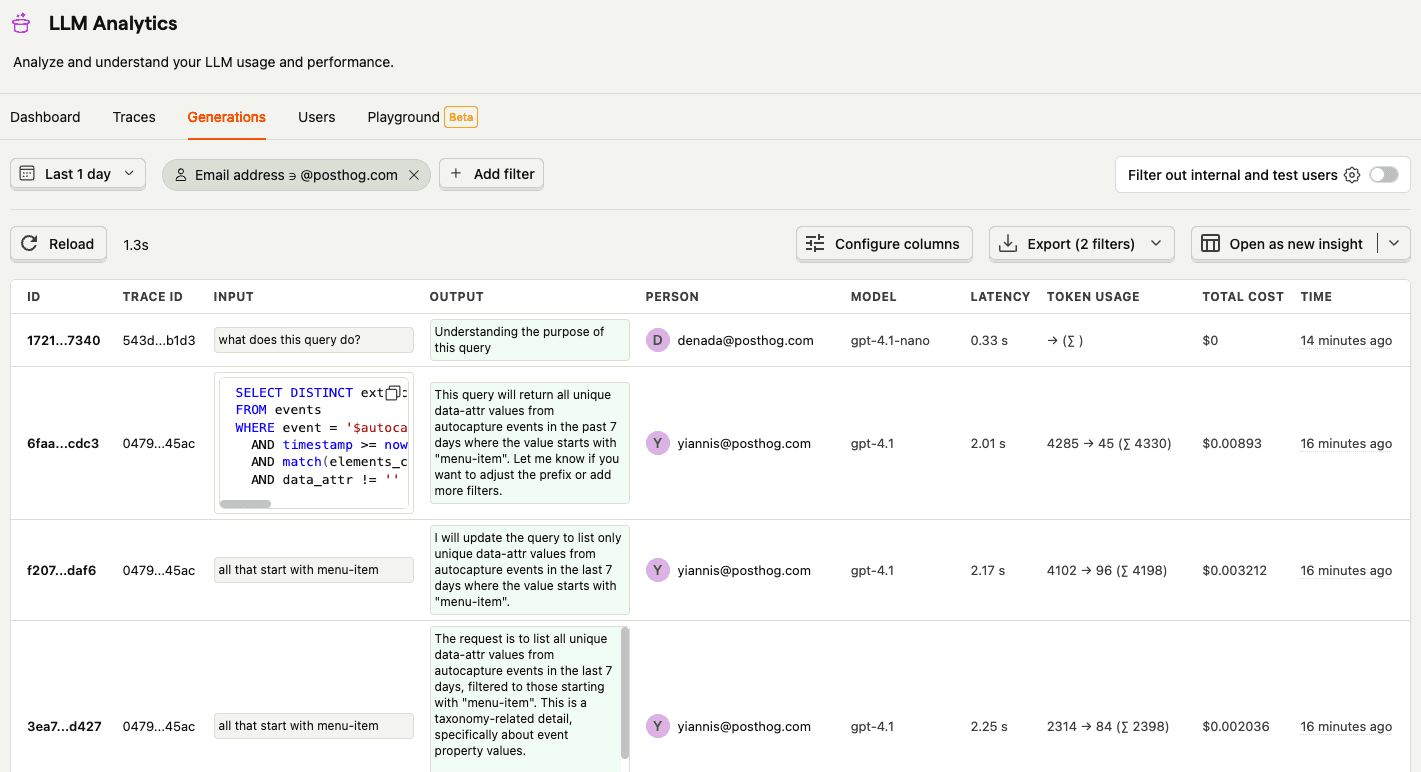Click yiannis@posthog.com in row 6faa...cdc3
Image resolution: width=1421 pixels, height=772 pixels.
[x=744, y=443]
